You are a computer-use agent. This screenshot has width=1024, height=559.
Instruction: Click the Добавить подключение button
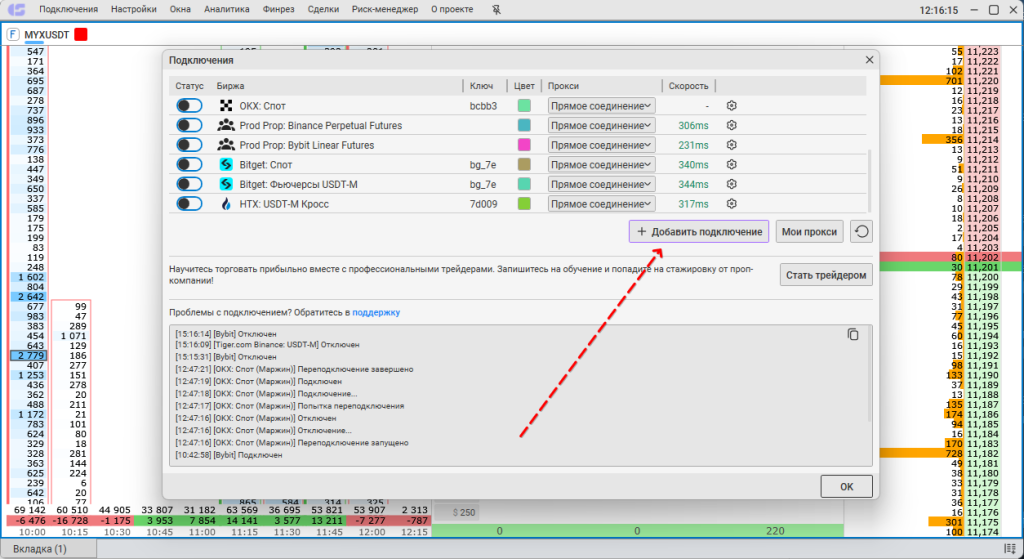[x=699, y=232]
